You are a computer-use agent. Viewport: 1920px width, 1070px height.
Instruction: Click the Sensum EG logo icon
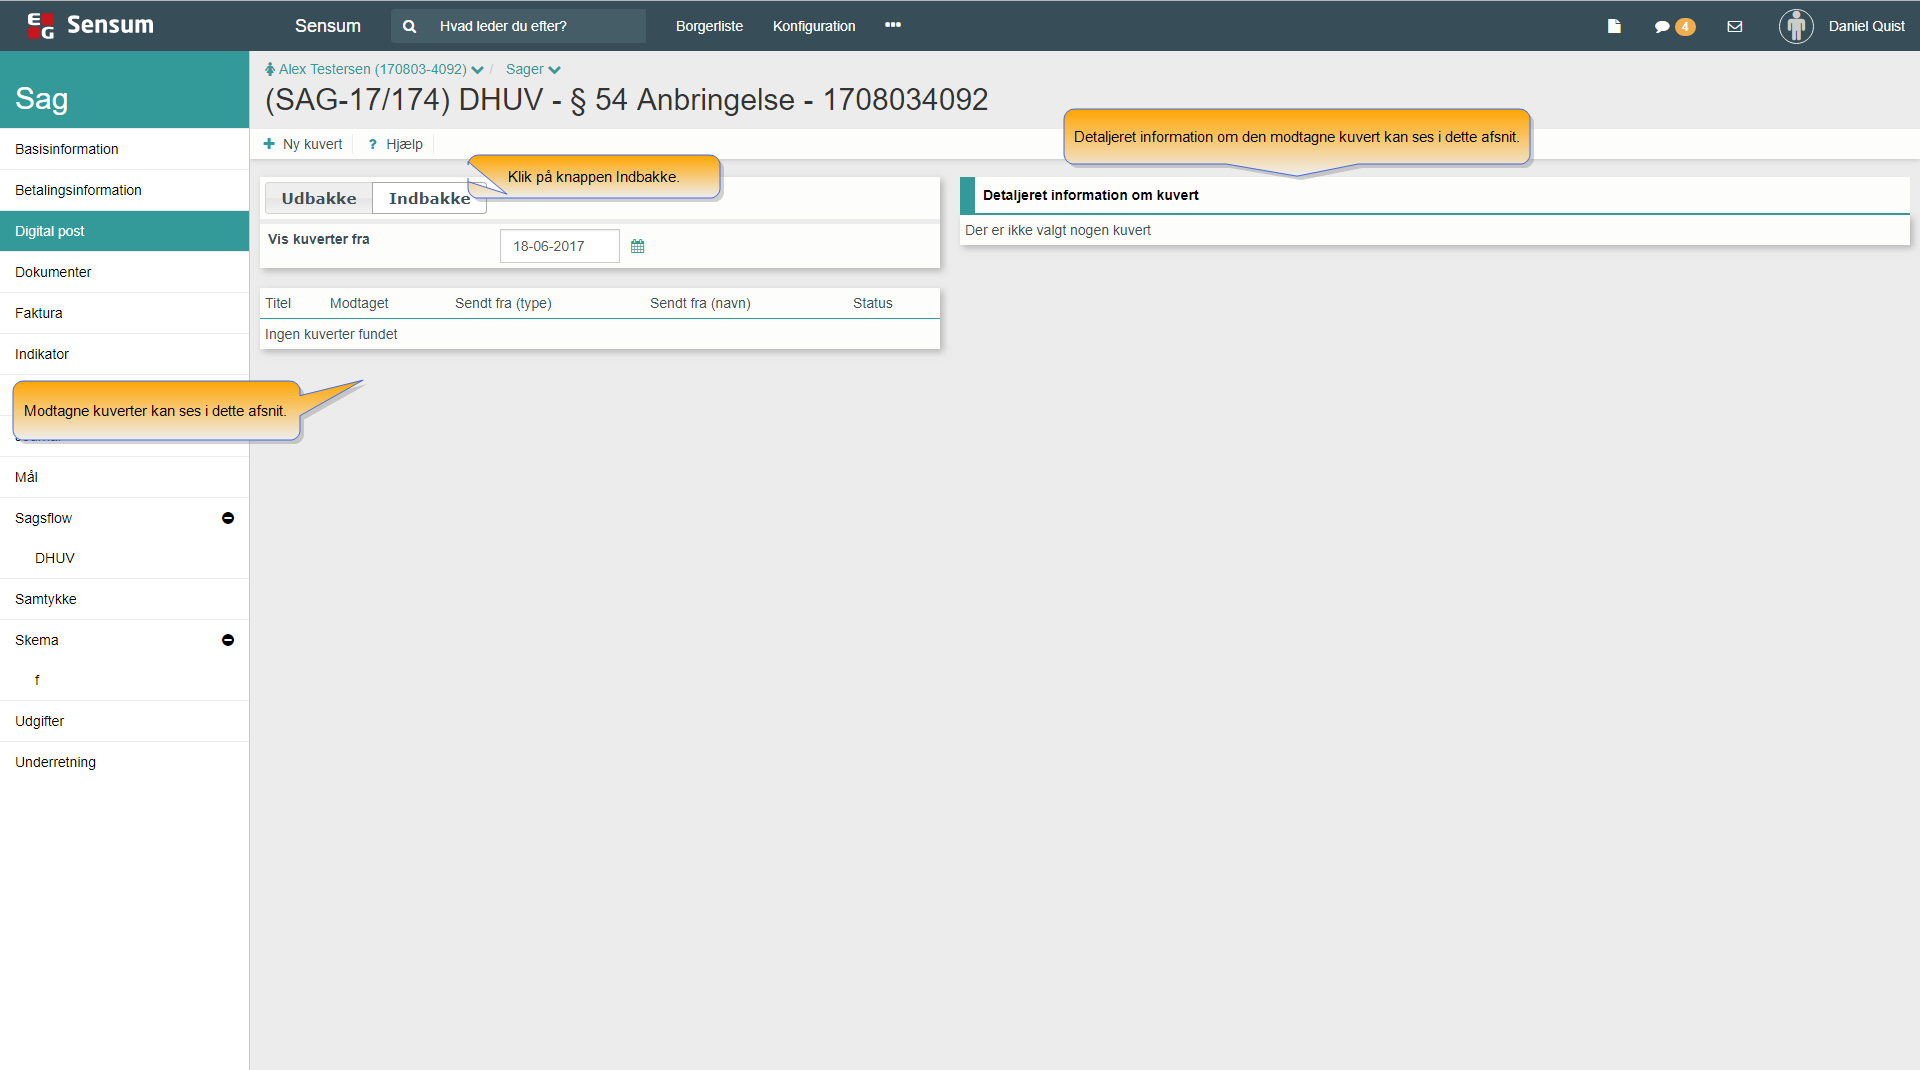coord(41,26)
